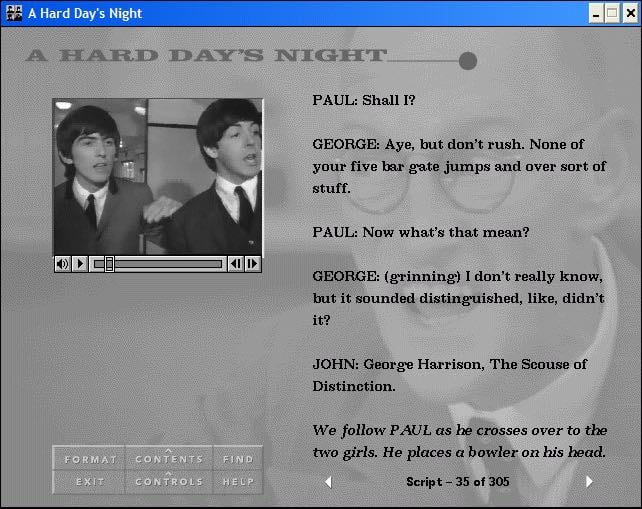This screenshot has height=509, width=642.
Task: Click the video scrubber thumb
Action: pos(109,264)
